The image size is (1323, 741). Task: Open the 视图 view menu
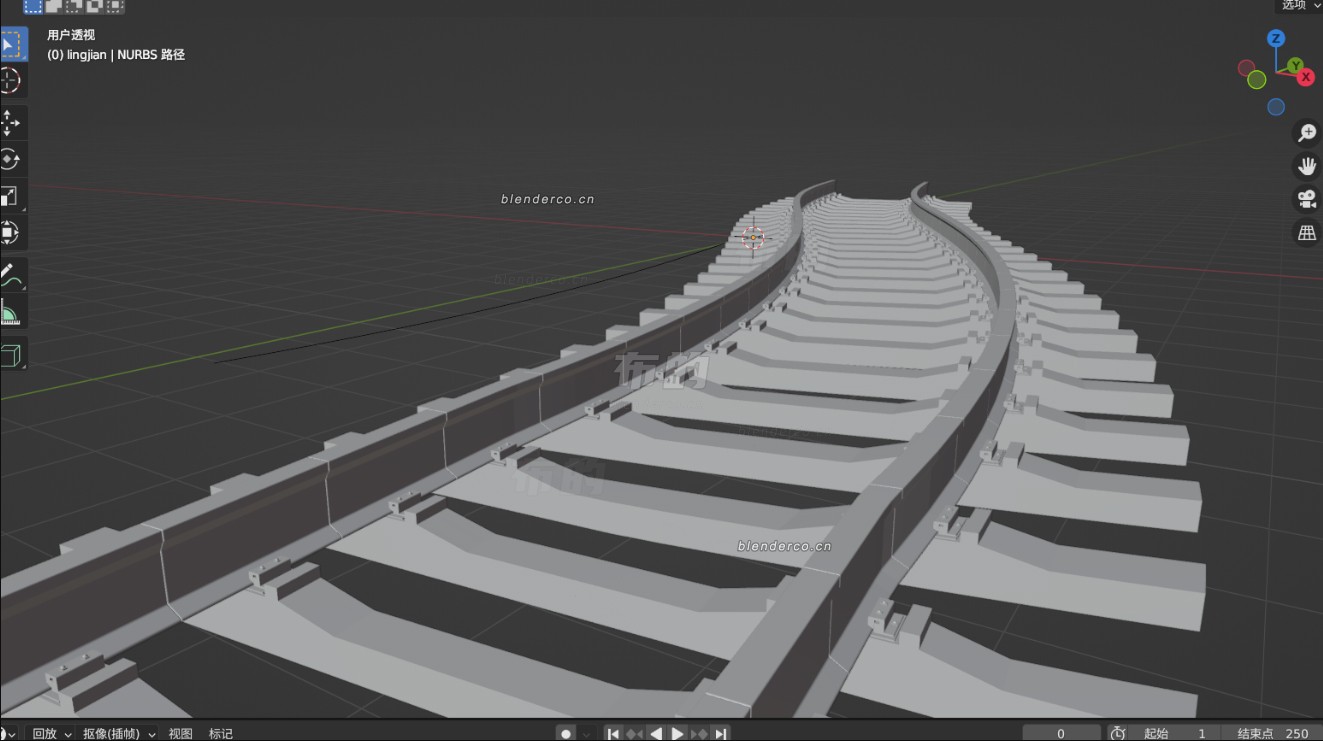point(180,733)
